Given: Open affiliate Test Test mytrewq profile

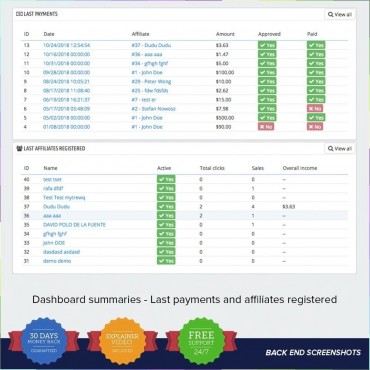Looking at the screenshot, I should [x=64, y=197].
